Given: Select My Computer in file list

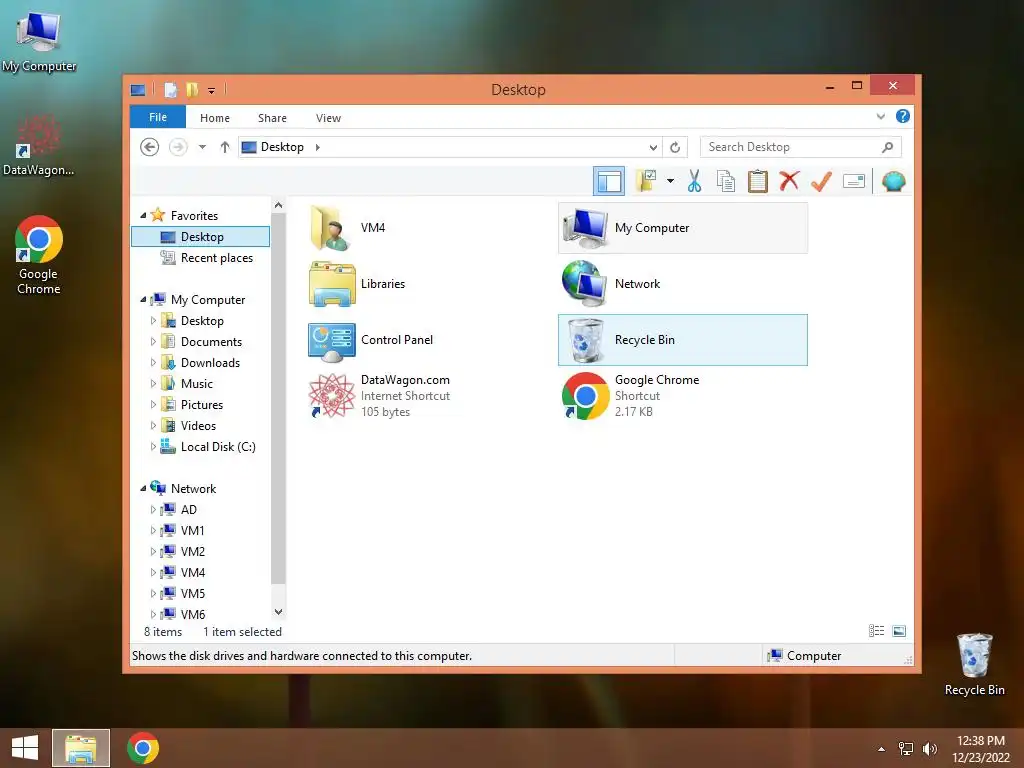Looking at the screenshot, I should [x=682, y=228].
